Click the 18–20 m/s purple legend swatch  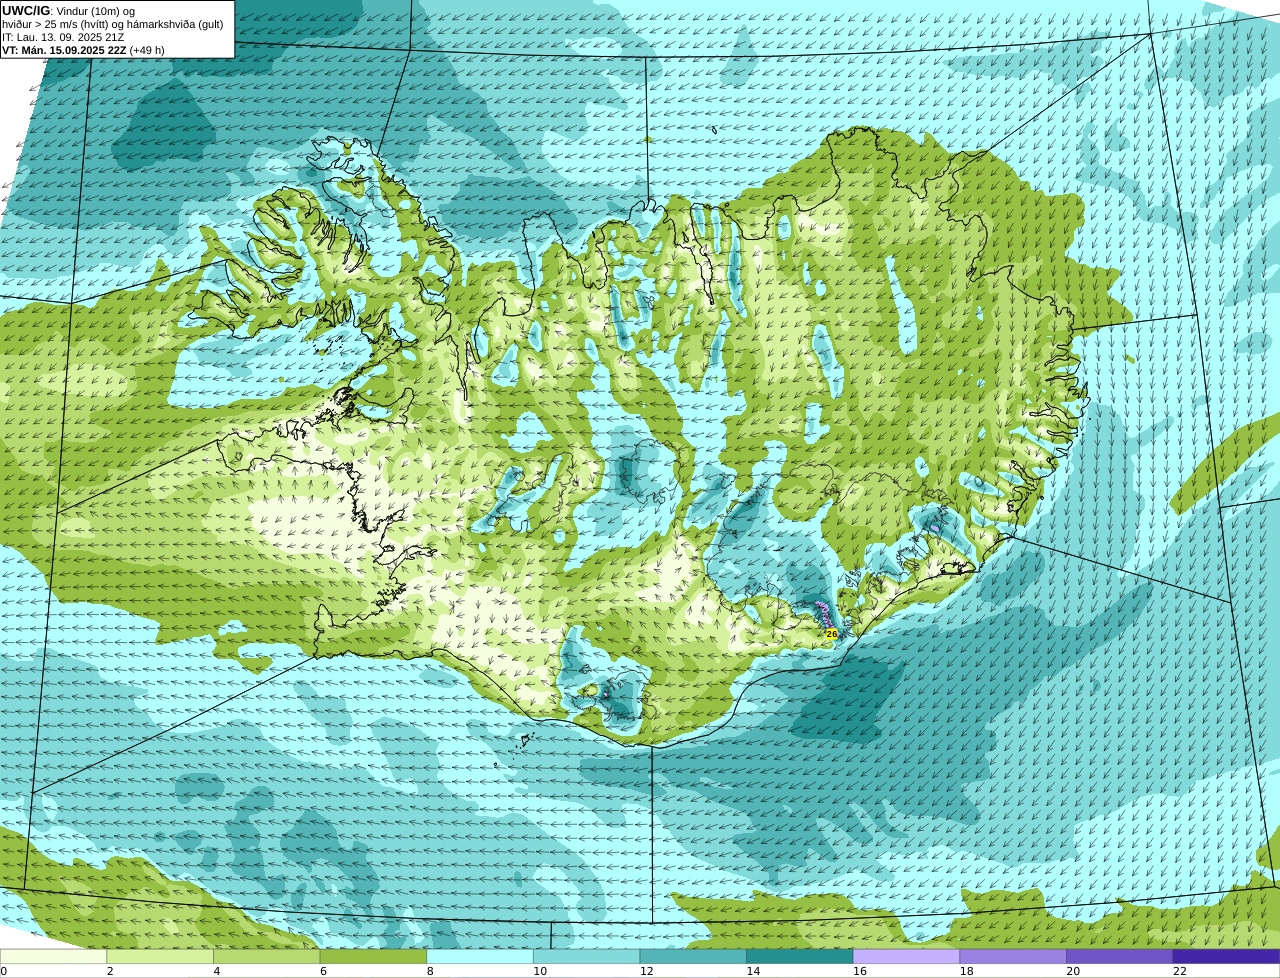[1013, 956]
